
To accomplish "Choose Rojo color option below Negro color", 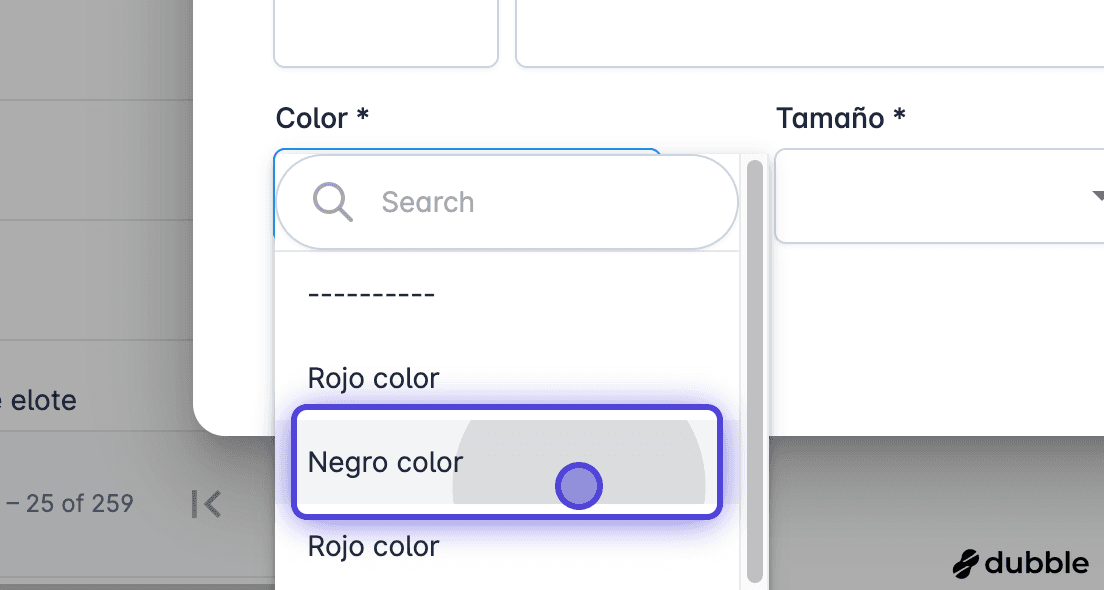I will point(507,546).
